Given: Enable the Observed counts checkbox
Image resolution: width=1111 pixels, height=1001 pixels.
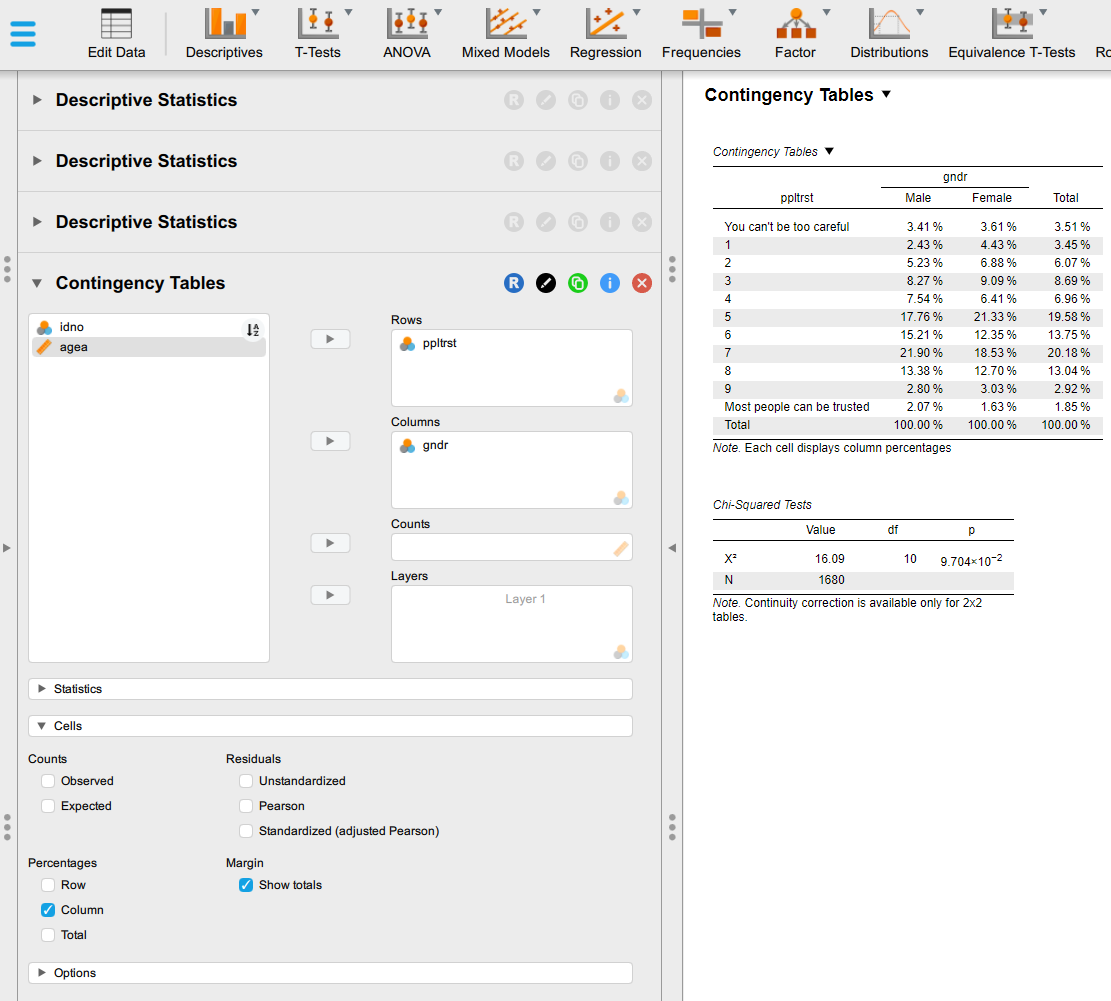Looking at the screenshot, I should 48,781.
